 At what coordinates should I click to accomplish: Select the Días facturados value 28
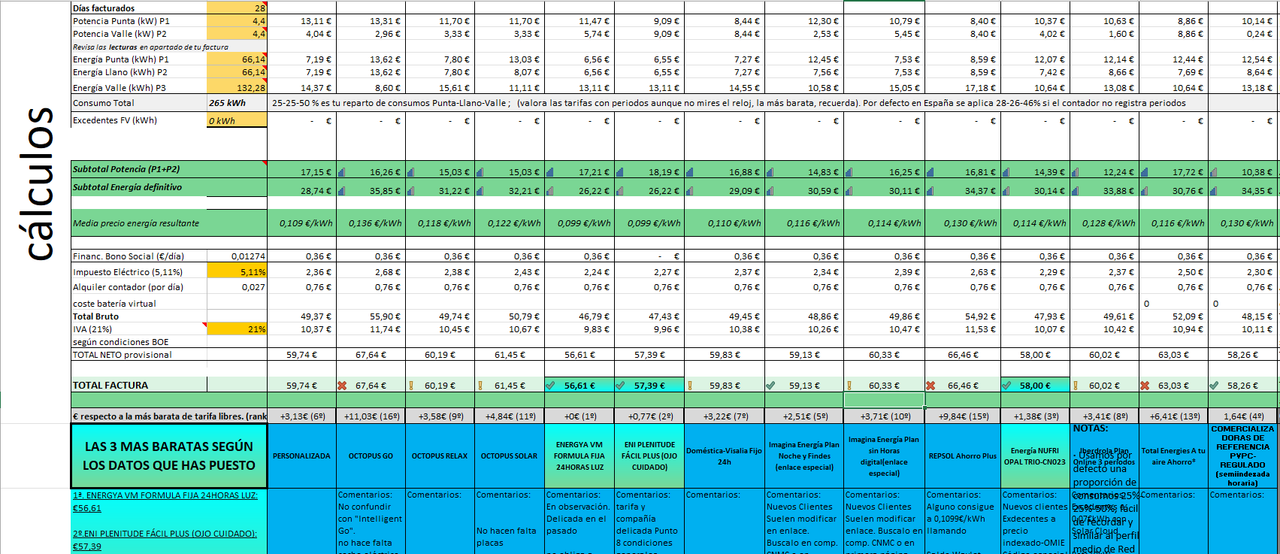tap(237, 7)
